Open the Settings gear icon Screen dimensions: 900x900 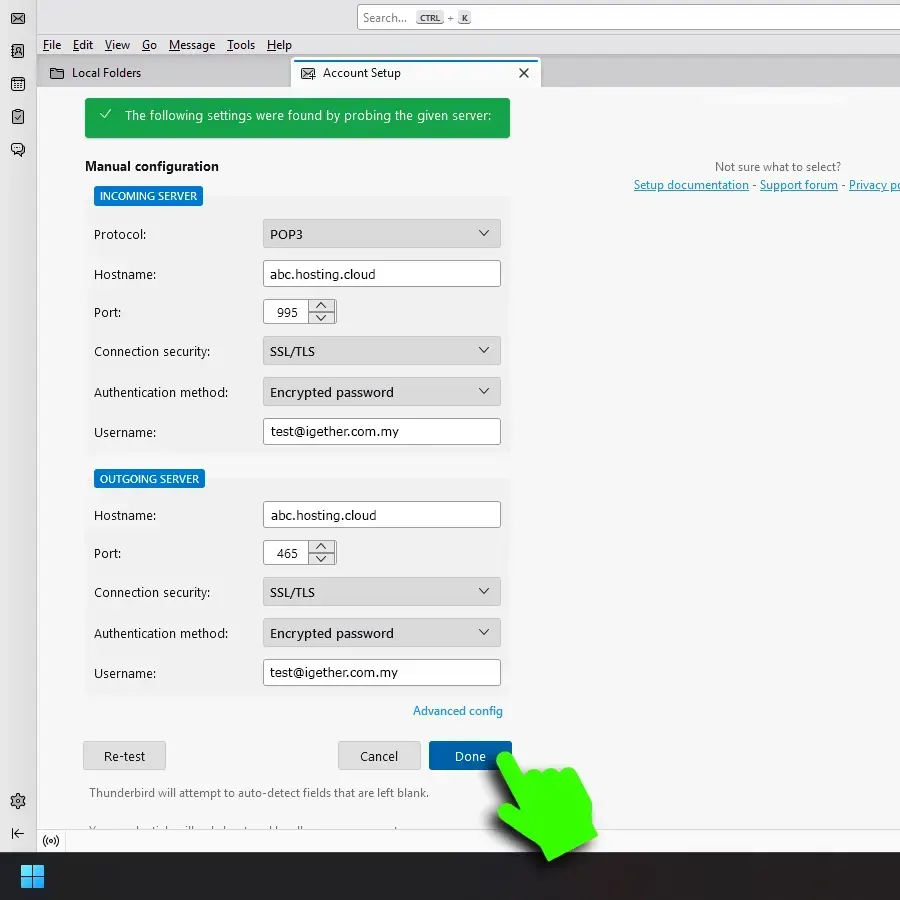pyautogui.click(x=17, y=801)
